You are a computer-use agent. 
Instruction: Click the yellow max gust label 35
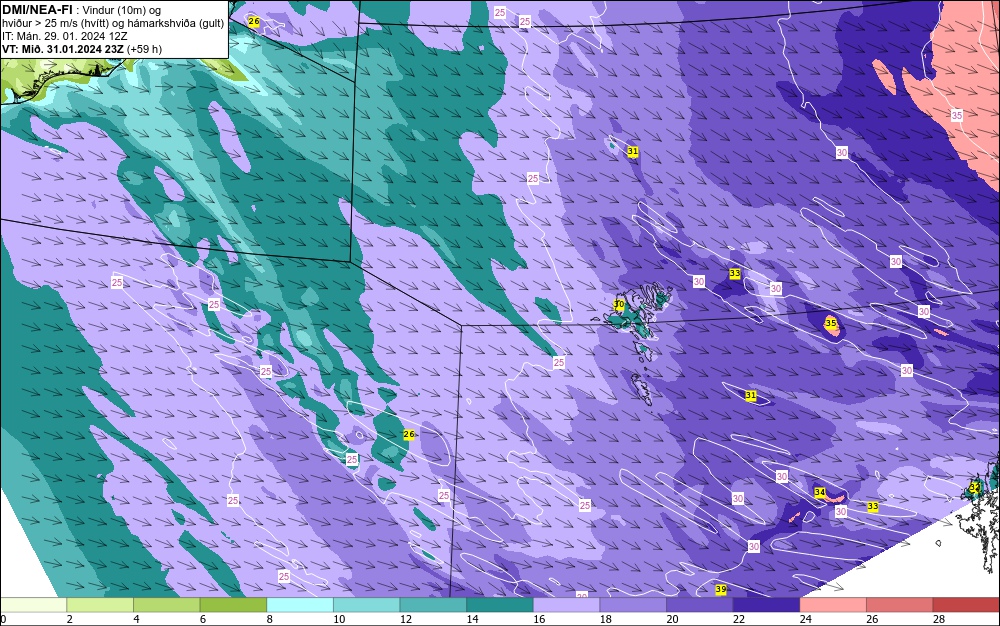click(x=830, y=323)
